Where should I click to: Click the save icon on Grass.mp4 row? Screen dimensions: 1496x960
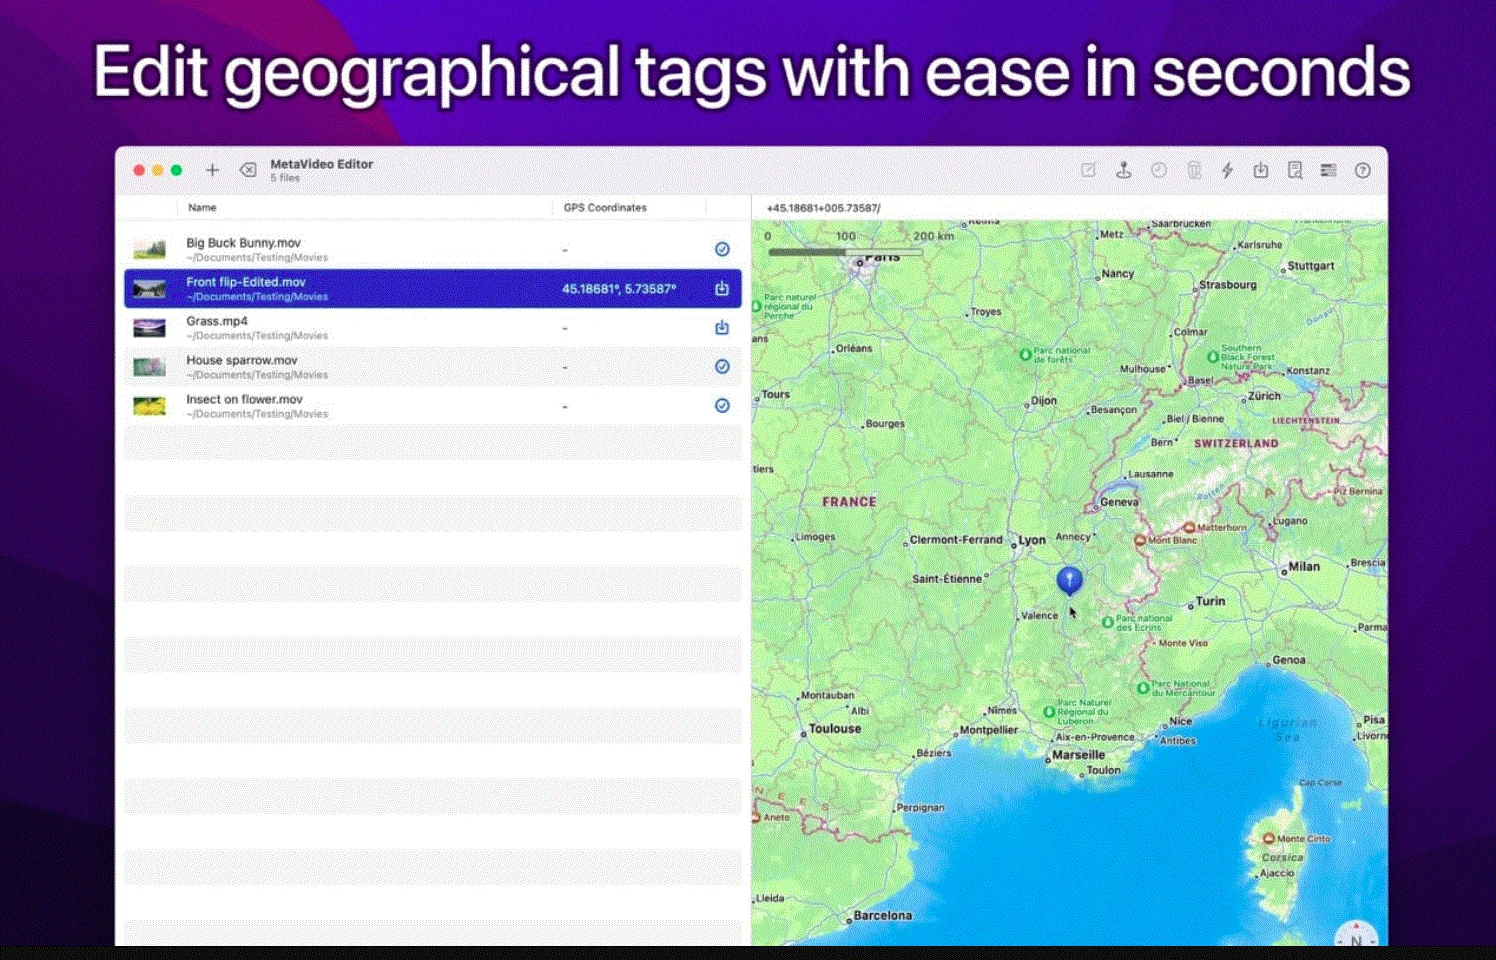(x=722, y=327)
